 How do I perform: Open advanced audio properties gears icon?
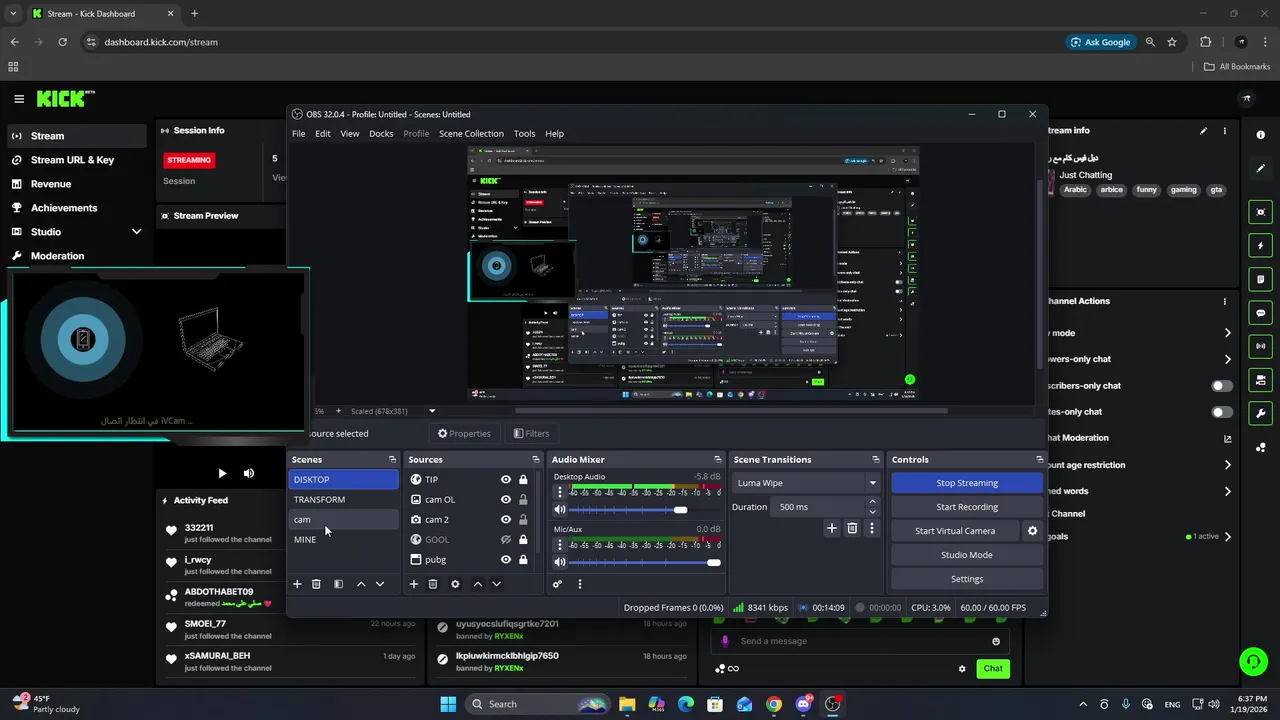tap(558, 584)
